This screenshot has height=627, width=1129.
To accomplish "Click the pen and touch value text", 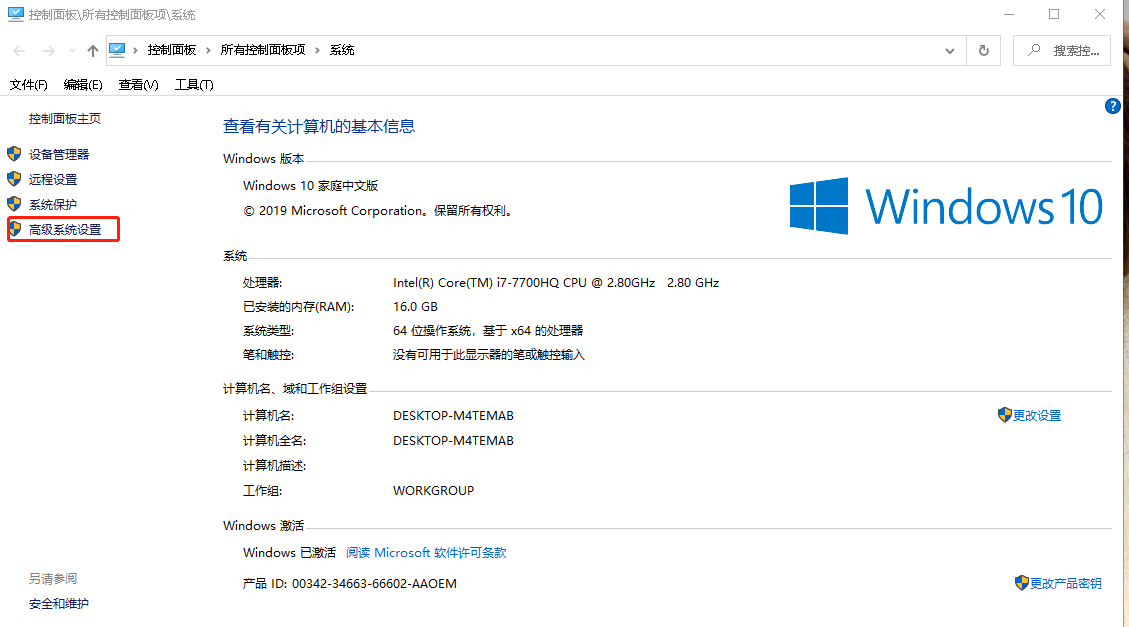I will [x=489, y=355].
